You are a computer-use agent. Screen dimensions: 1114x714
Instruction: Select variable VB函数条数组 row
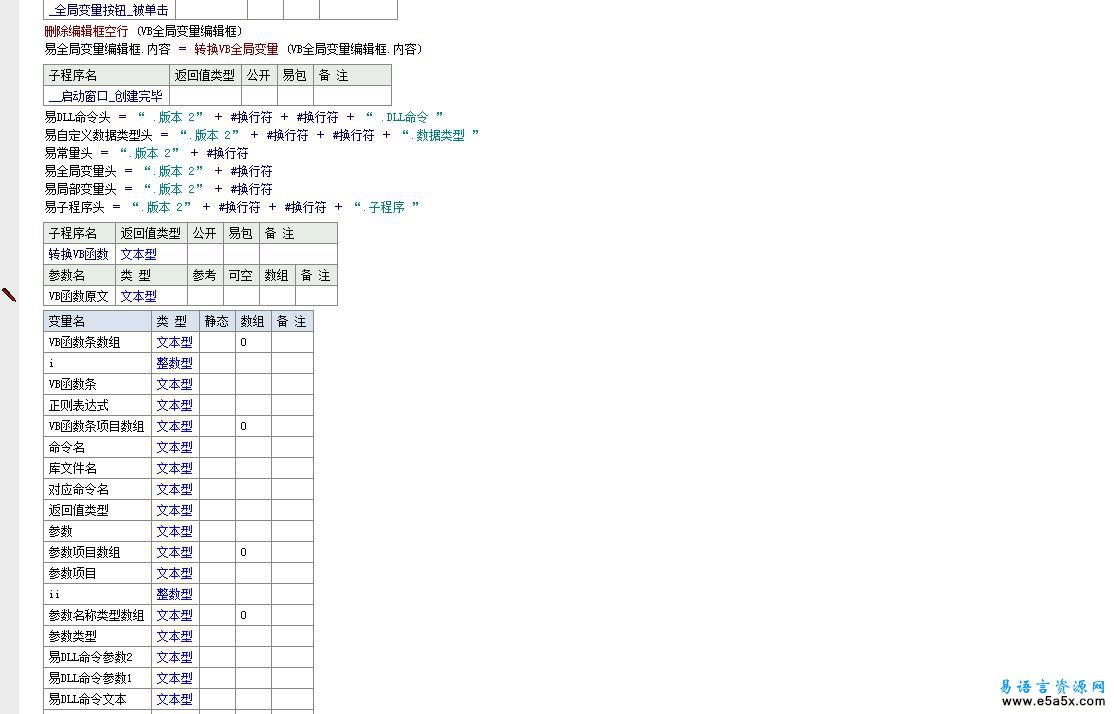pos(178,342)
